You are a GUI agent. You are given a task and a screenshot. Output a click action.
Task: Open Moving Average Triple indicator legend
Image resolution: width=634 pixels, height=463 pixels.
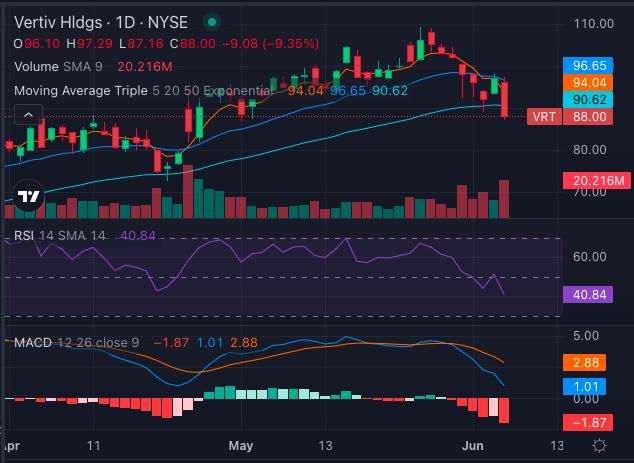point(143,91)
